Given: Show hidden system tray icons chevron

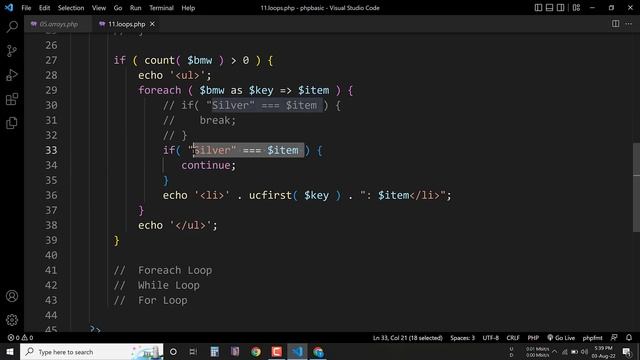Looking at the screenshot, I should [x=554, y=352].
